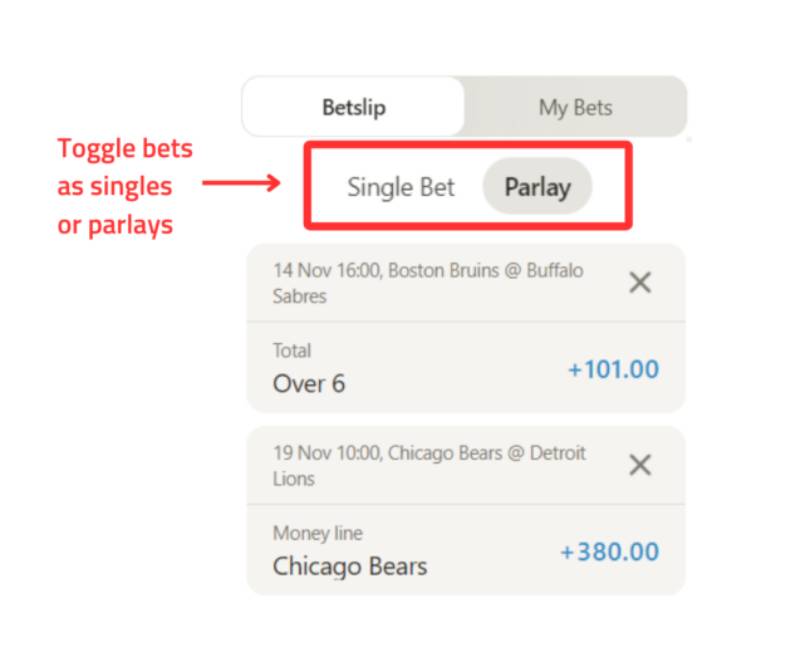Click the +101.00 odds value
Image resolution: width=800 pixels, height=667 pixels.
(613, 370)
